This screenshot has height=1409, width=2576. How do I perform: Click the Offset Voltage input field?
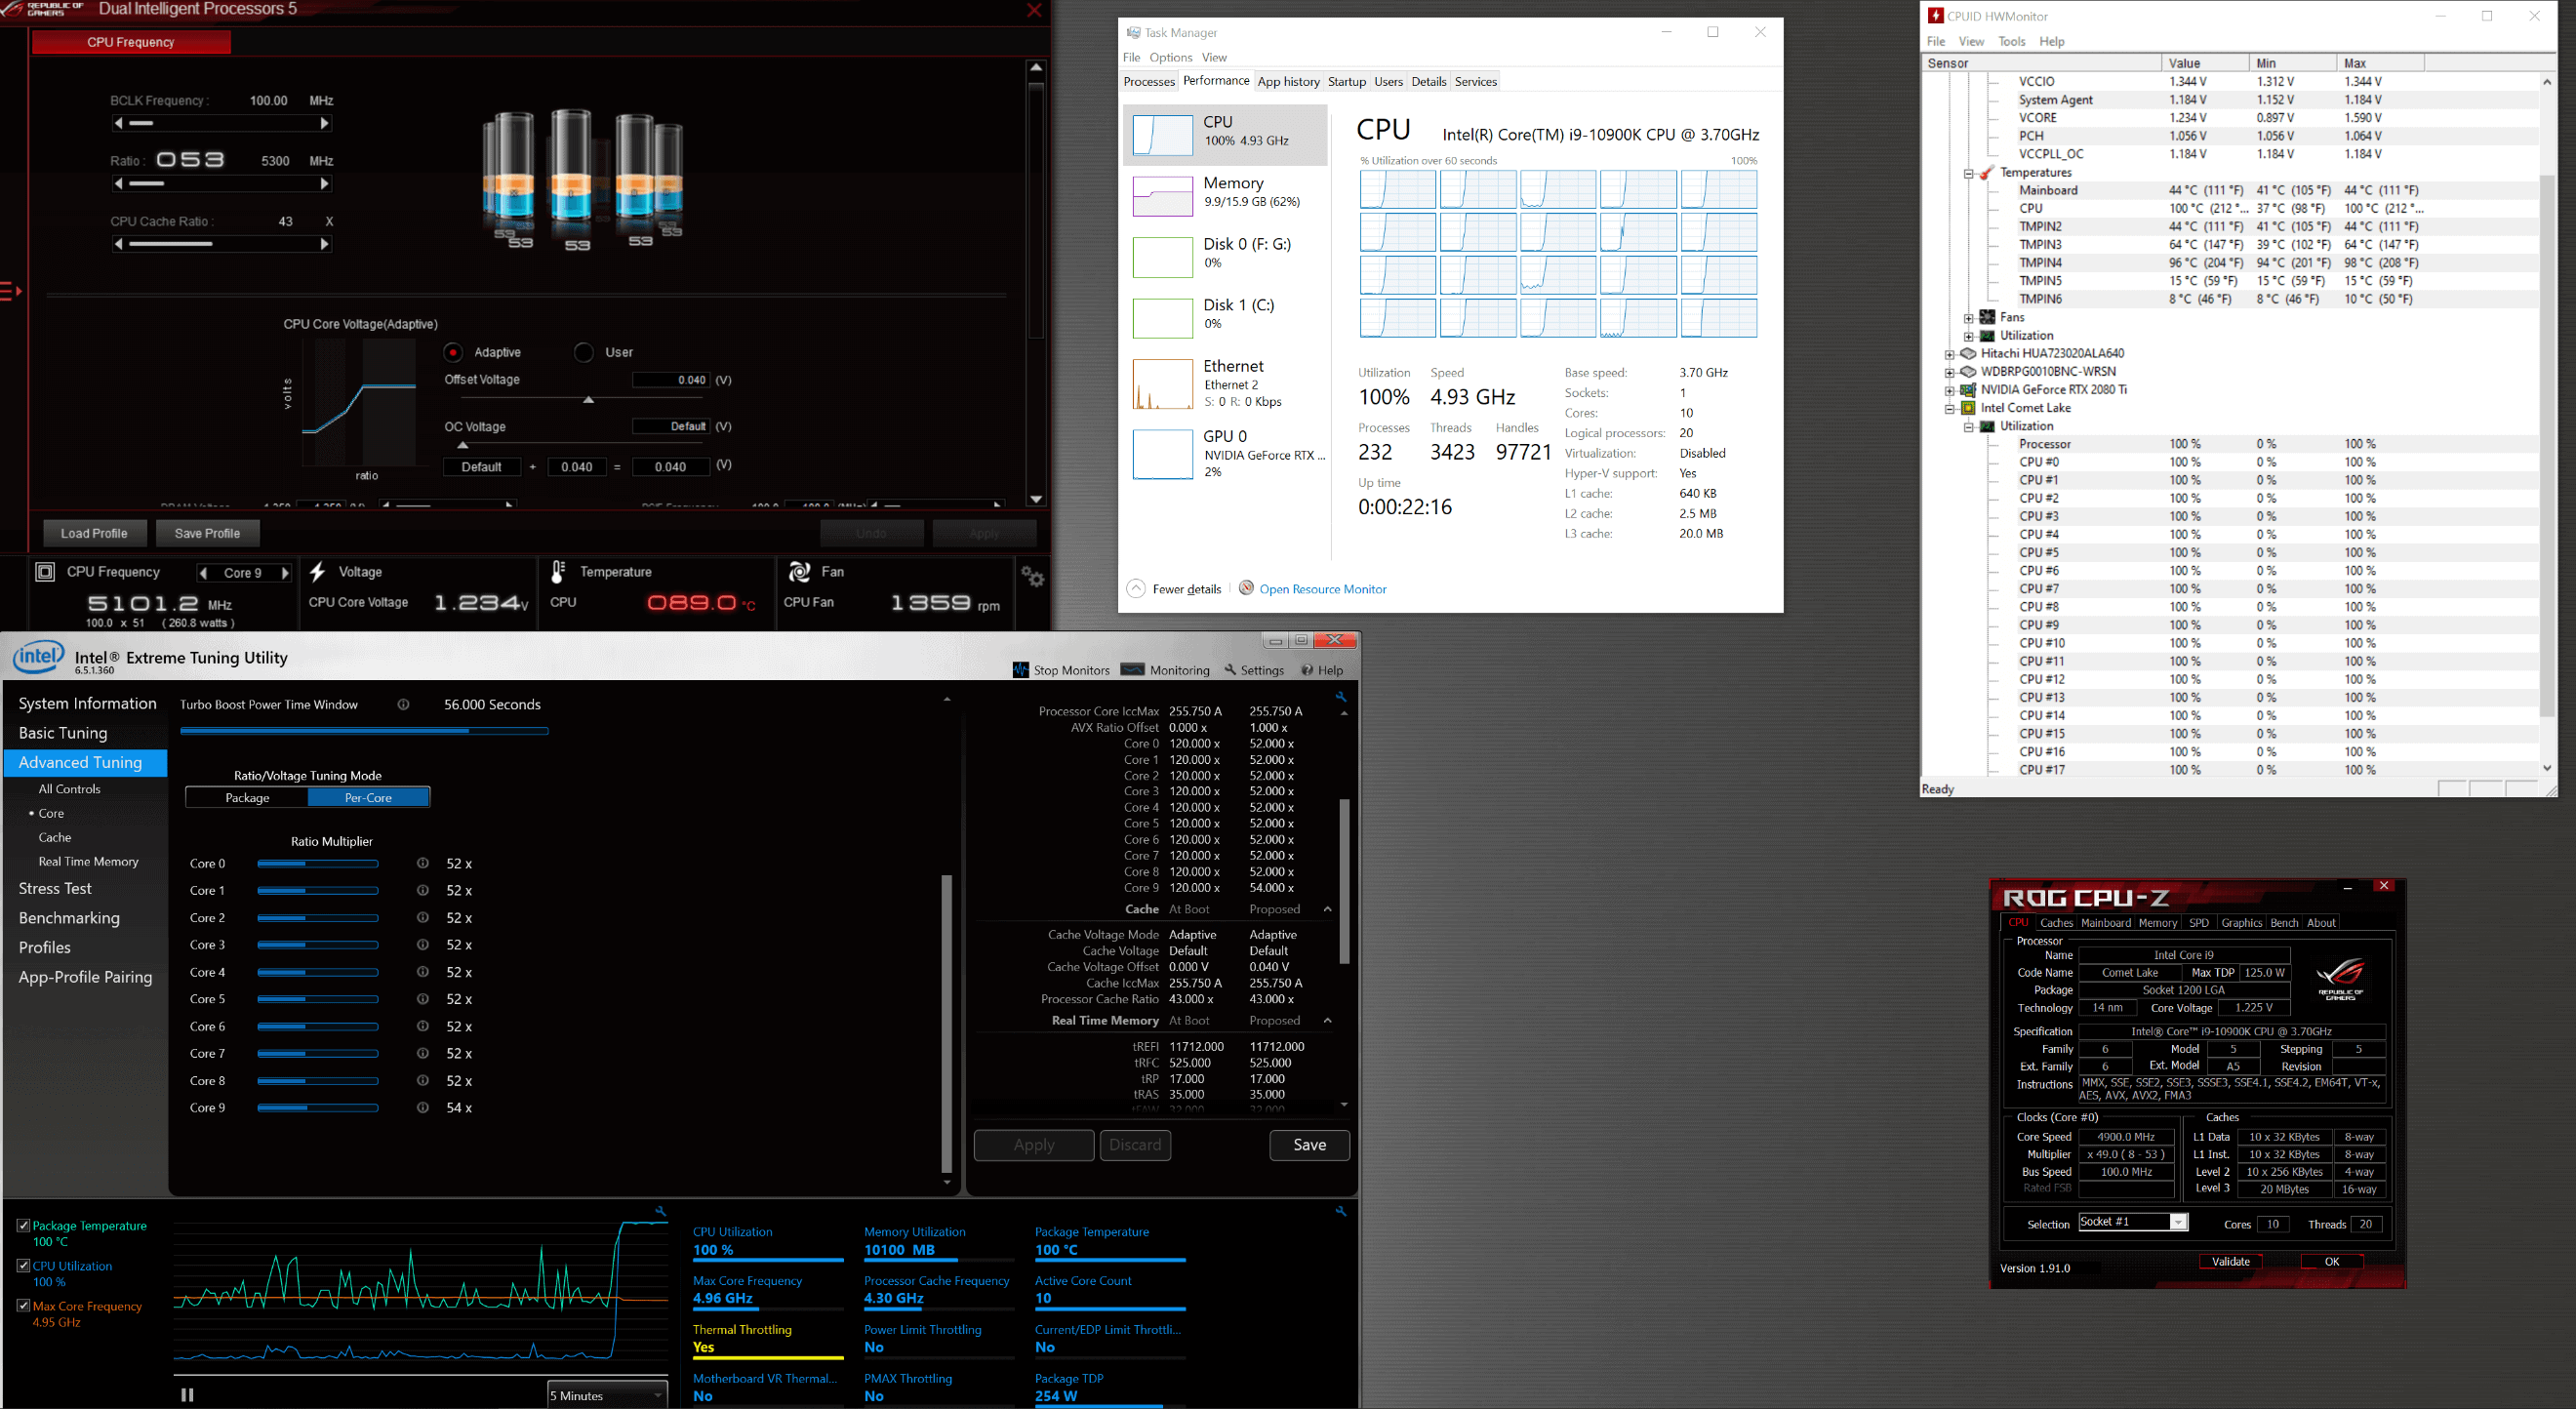671,380
